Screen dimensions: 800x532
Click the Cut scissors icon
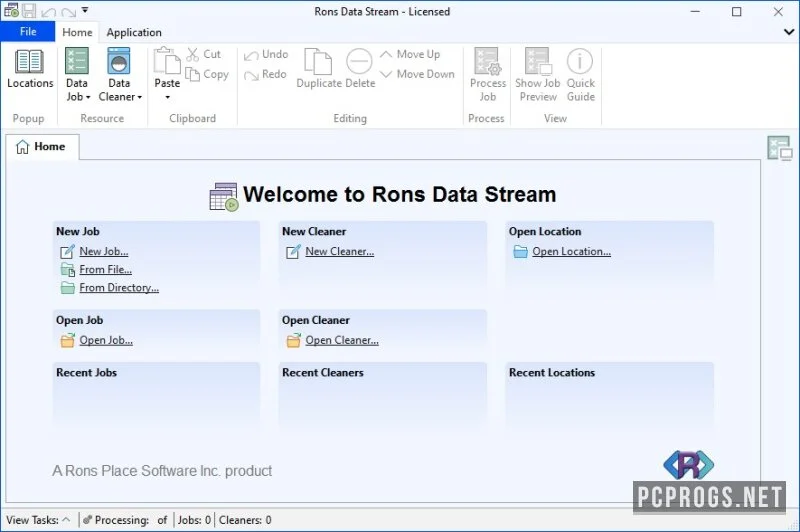(192, 54)
